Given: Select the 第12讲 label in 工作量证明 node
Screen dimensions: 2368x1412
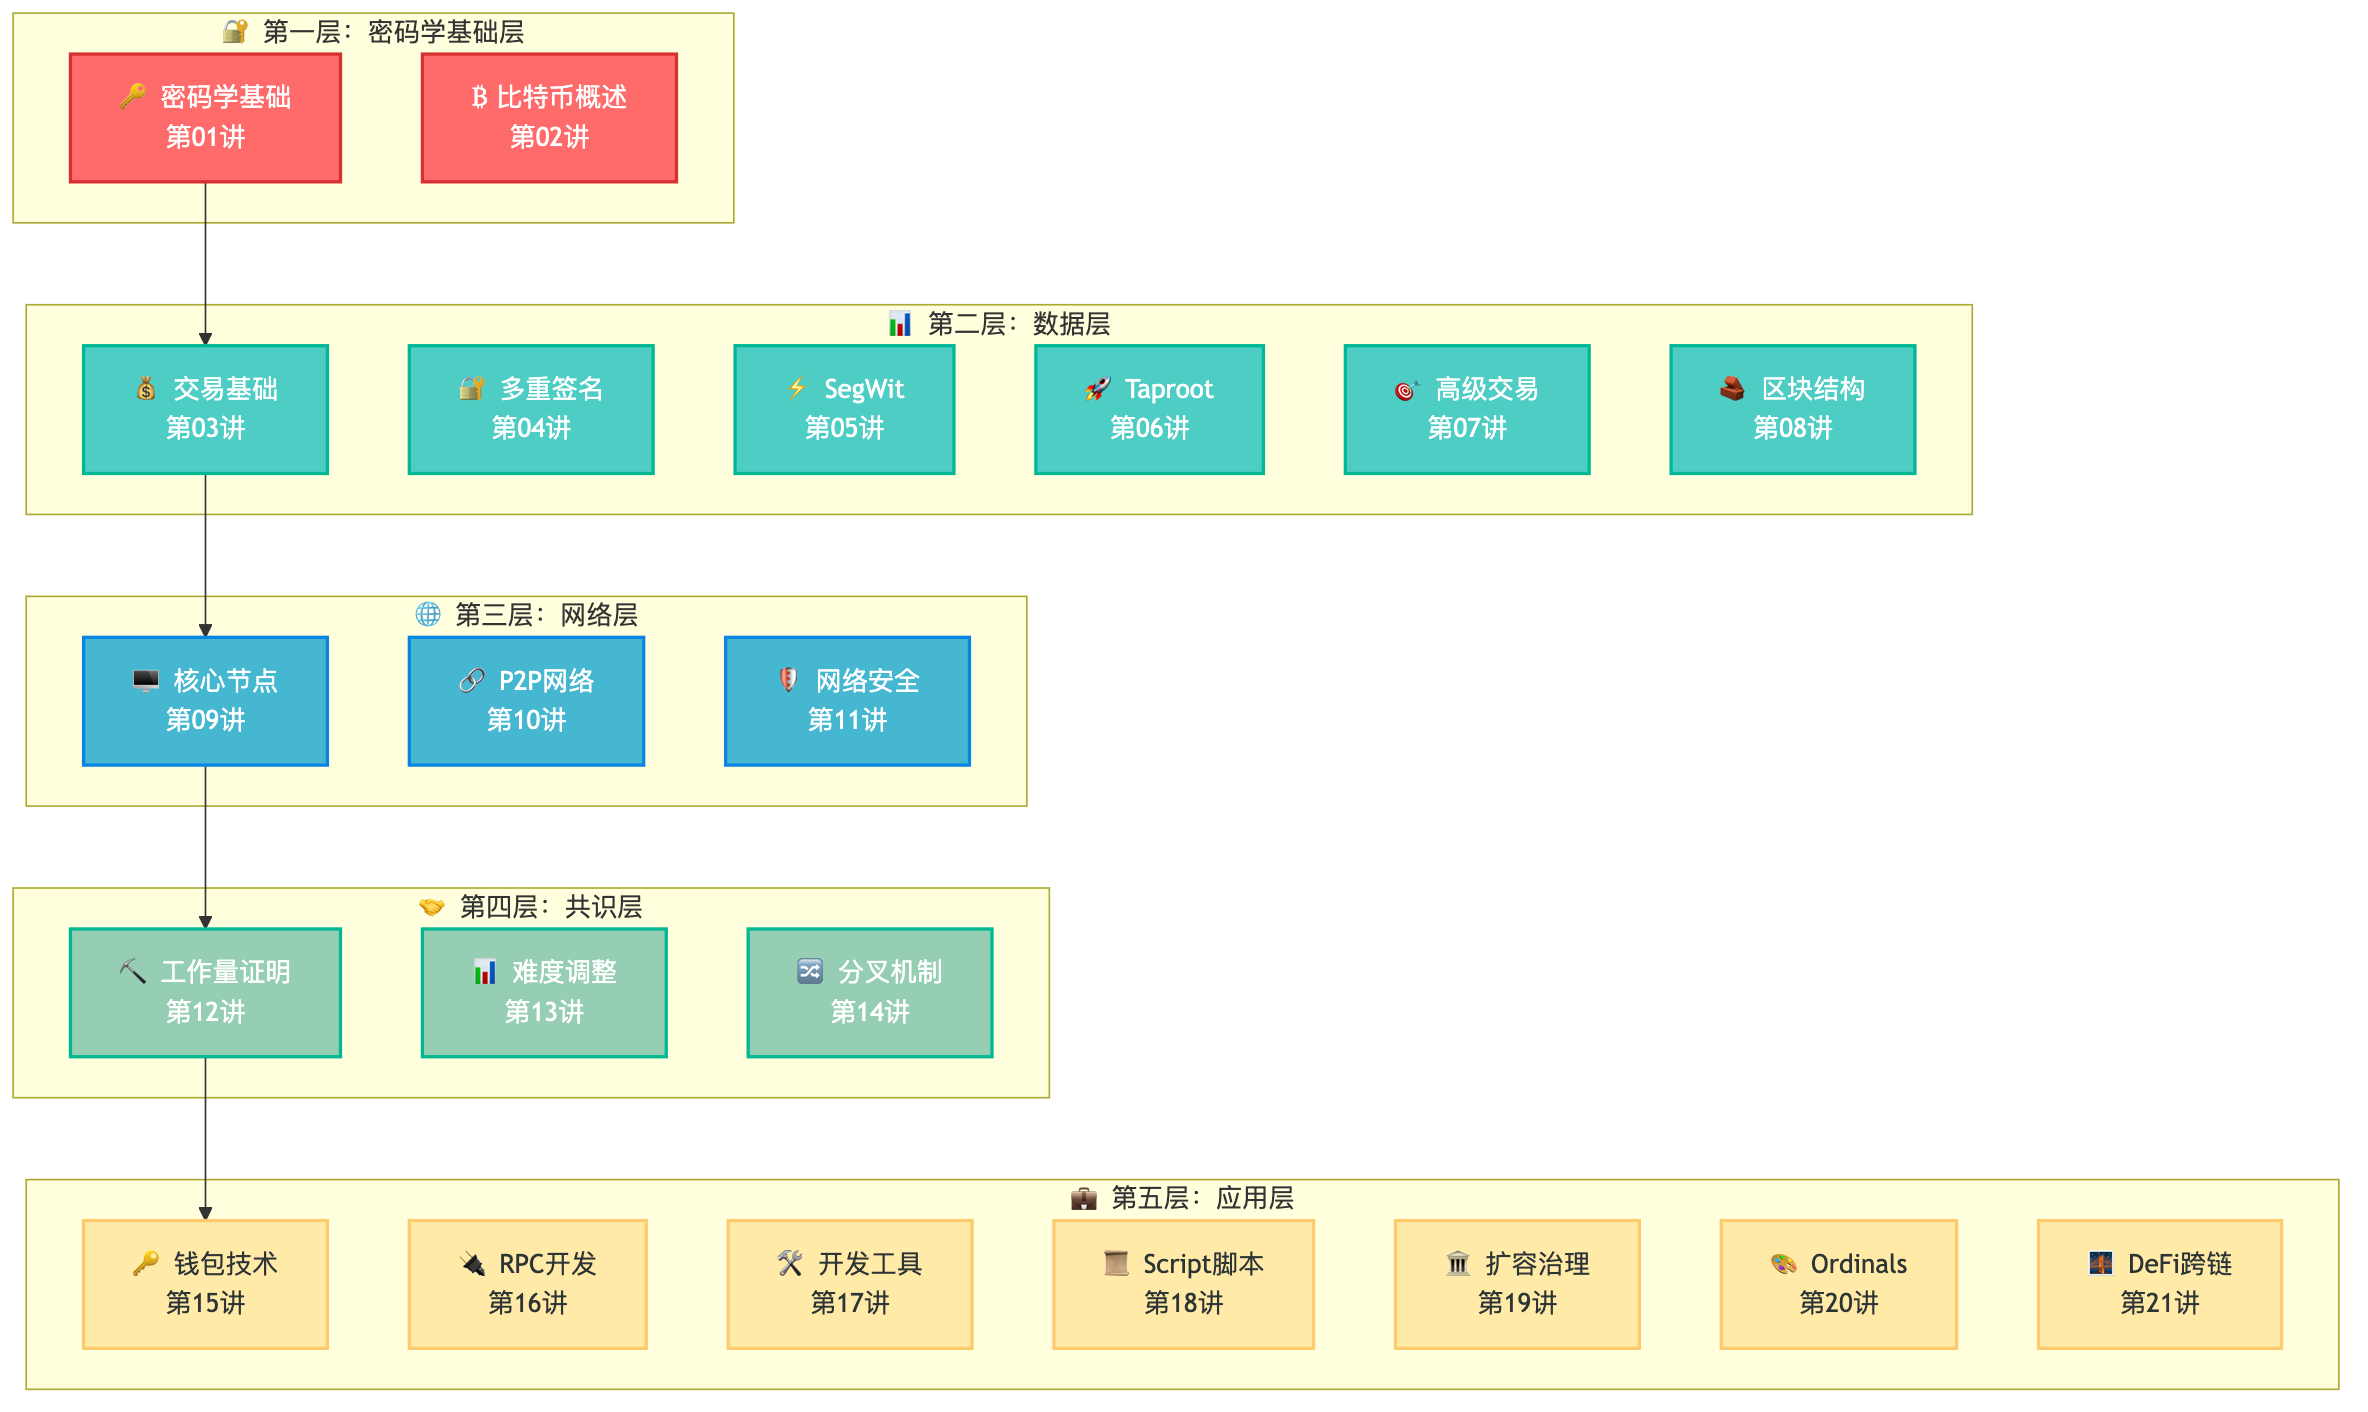Looking at the screenshot, I should coord(205,1011).
